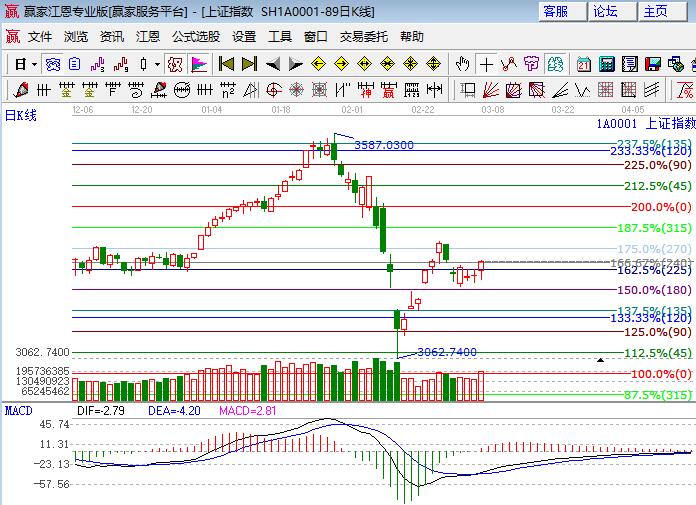This screenshot has width=696, height=505.
Task: Open the 交易委托 menu
Action: coord(364,37)
